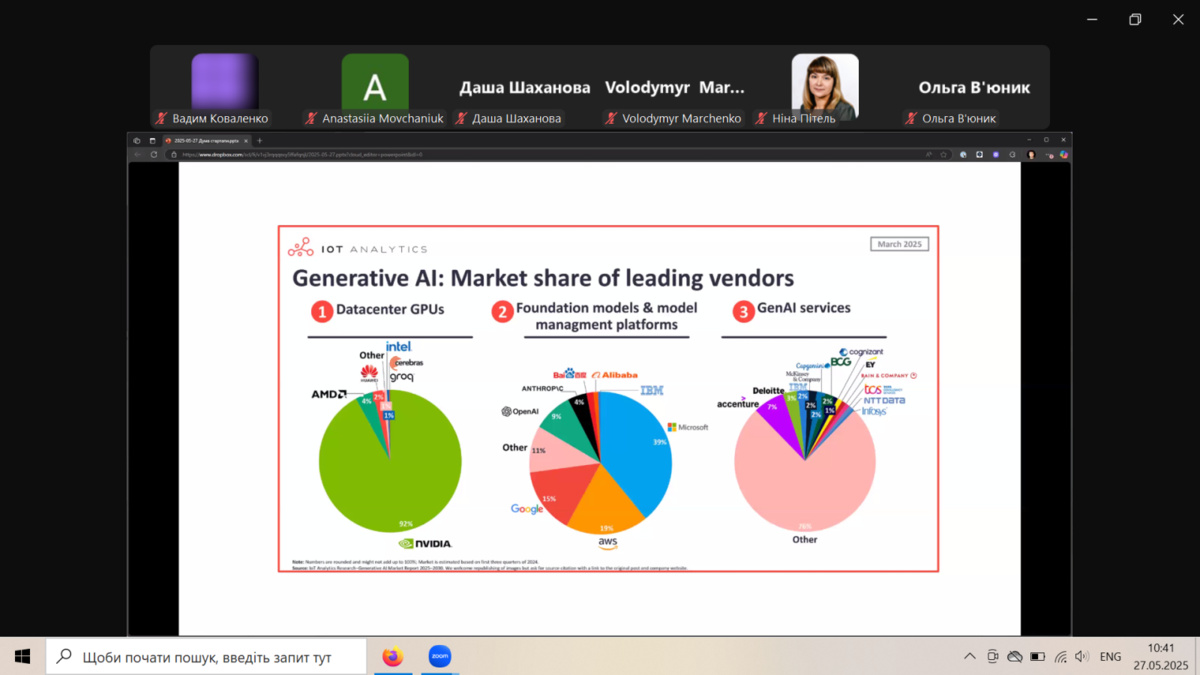Select Вадим Коваленко's purple video tile
The height and width of the screenshot is (675, 1200).
[x=225, y=82]
